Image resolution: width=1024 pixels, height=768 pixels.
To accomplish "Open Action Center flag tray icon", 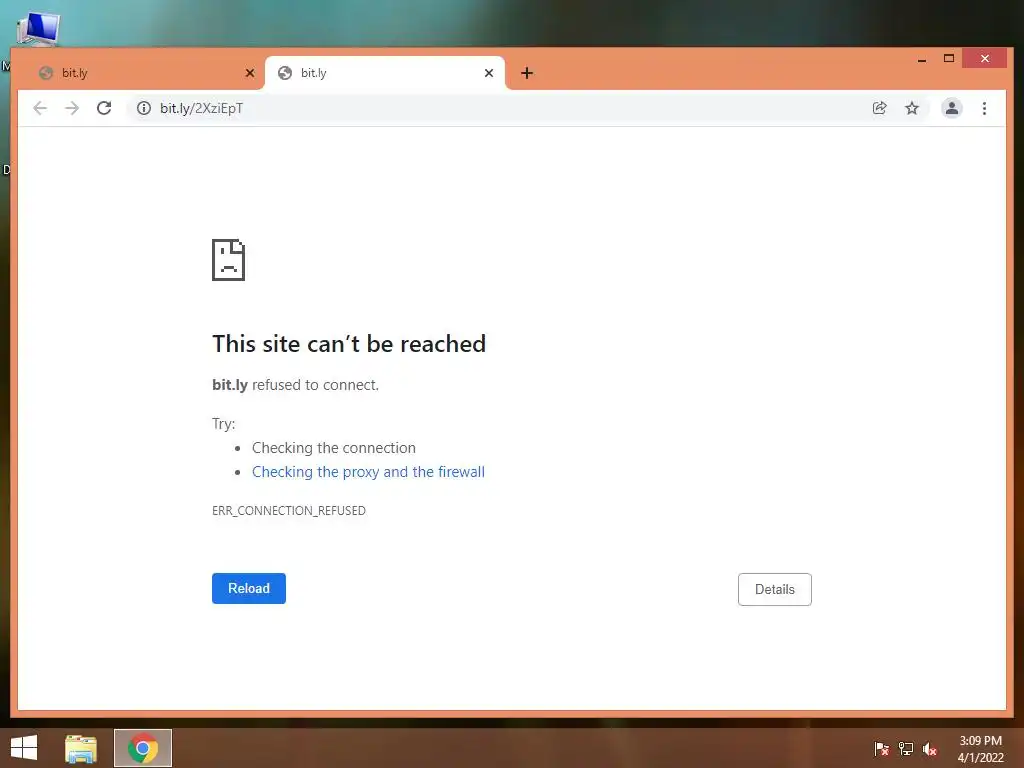I will click(x=881, y=749).
